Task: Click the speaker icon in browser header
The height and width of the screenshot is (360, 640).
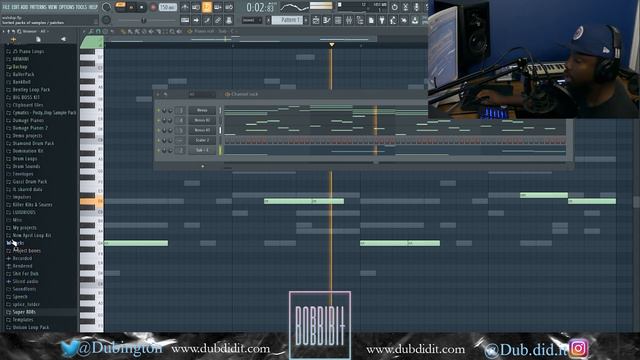Action: (63, 39)
